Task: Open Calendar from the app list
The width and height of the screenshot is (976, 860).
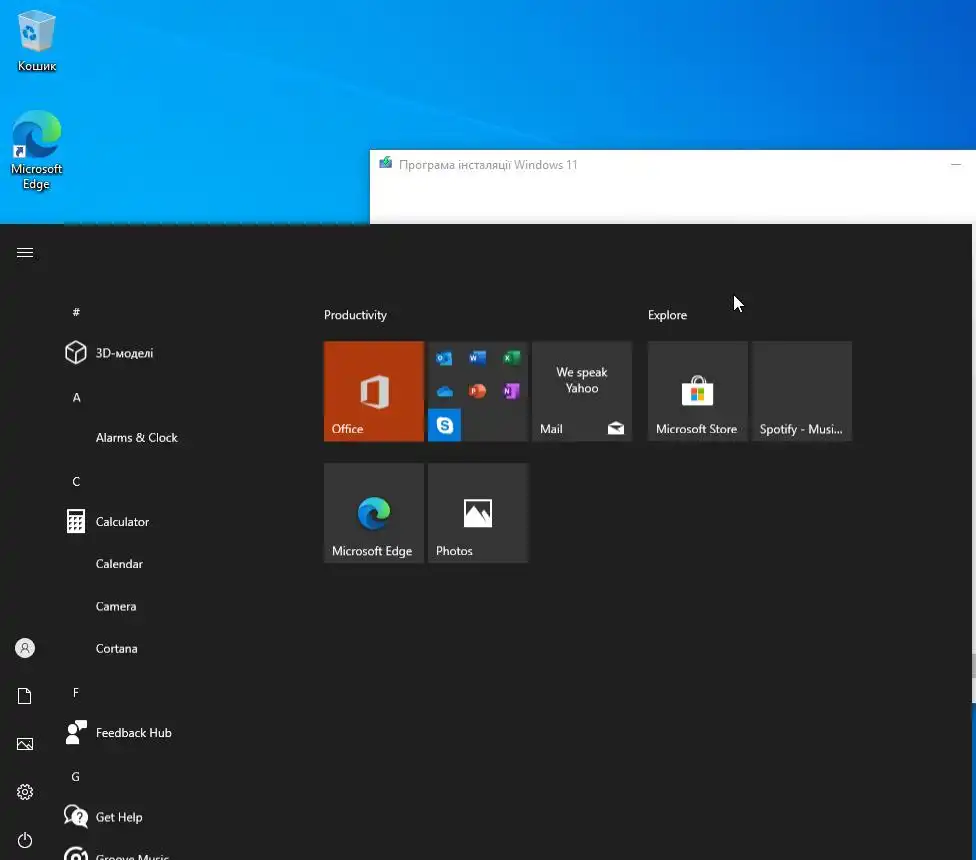Action: [119, 564]
